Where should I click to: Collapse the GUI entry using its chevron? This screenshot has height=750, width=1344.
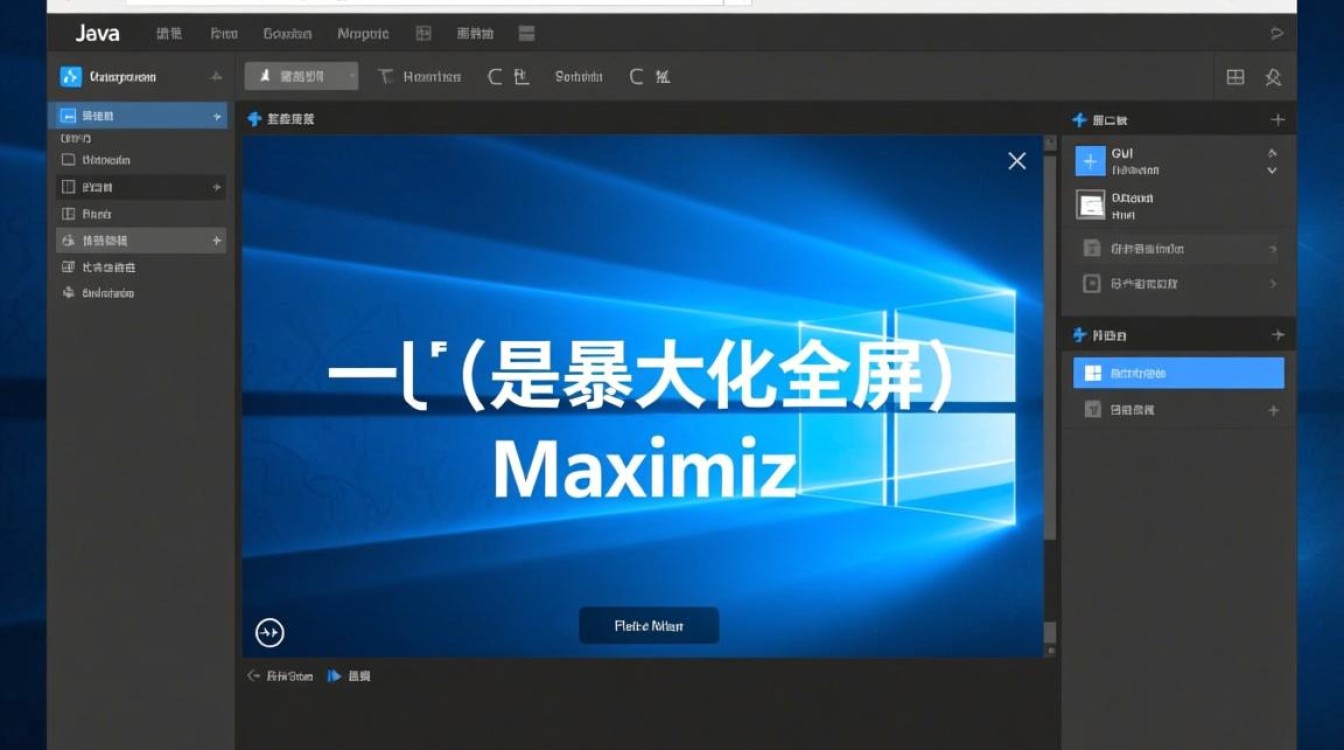point(1274,170)
